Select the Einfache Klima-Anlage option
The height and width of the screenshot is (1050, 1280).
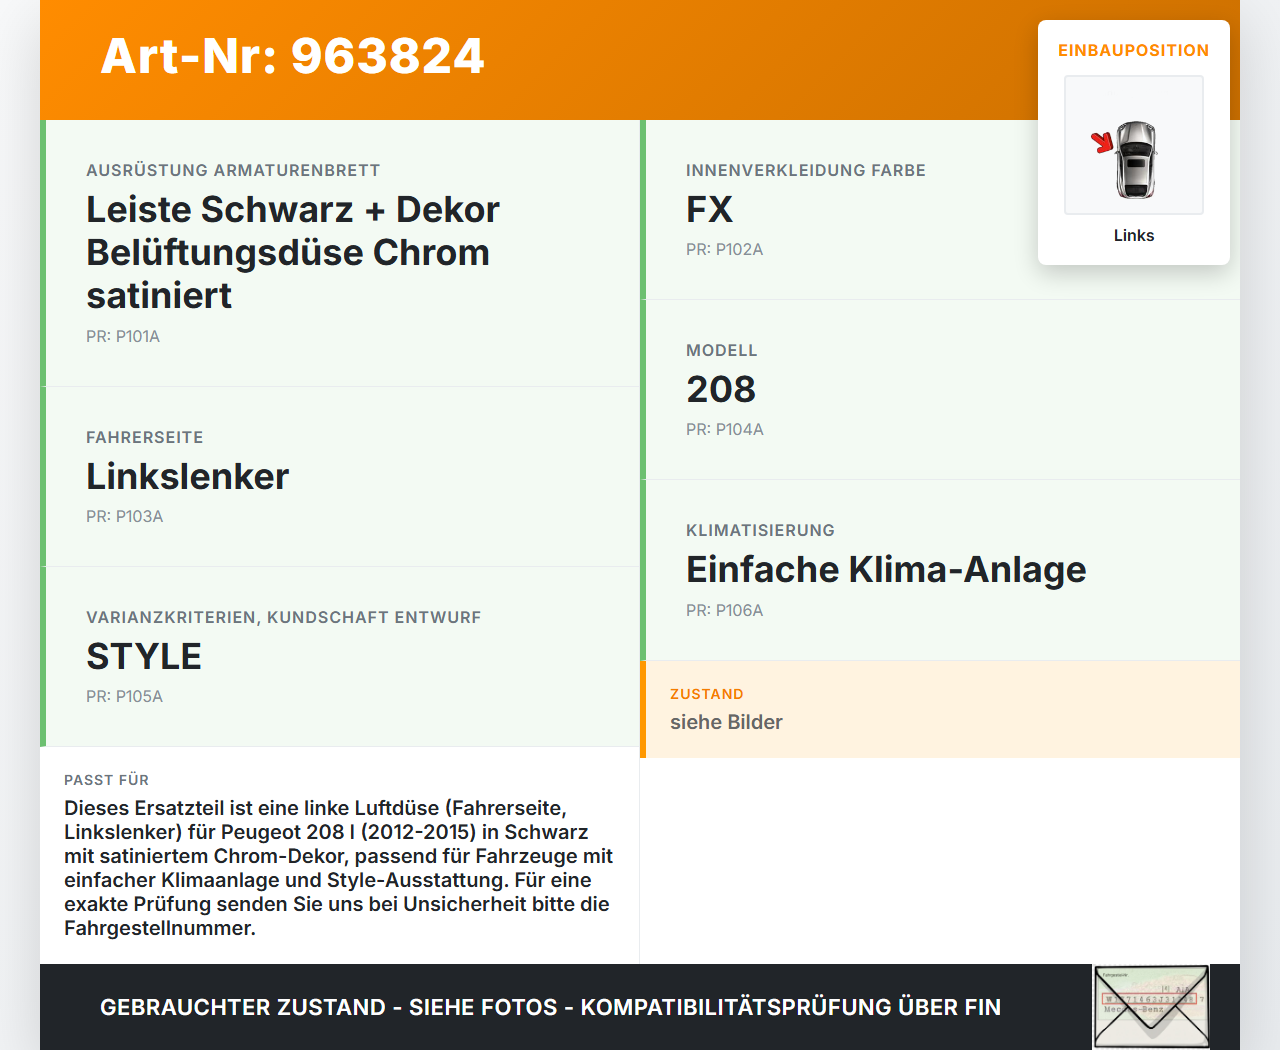886,569
